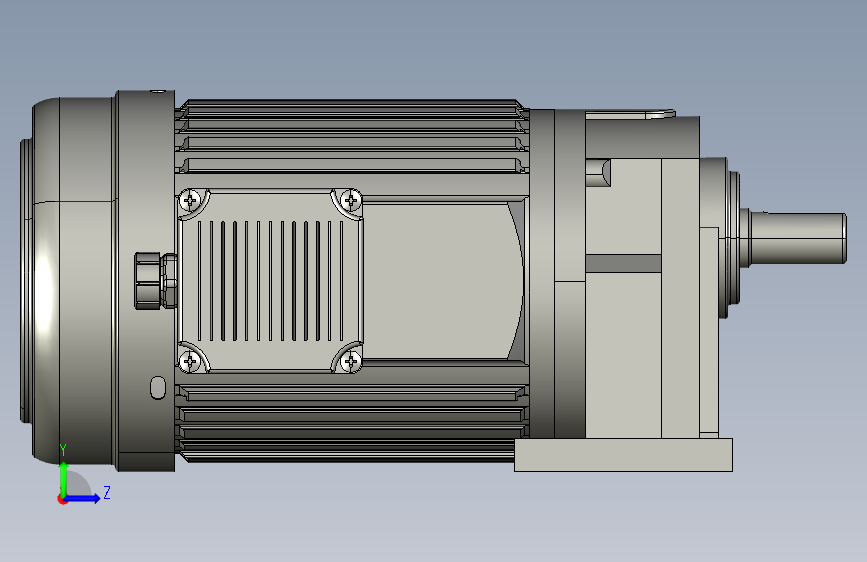Select the bottom-right screw on the terminal box
The height and width of the screenshot is (562, 867).
point(351,361)
